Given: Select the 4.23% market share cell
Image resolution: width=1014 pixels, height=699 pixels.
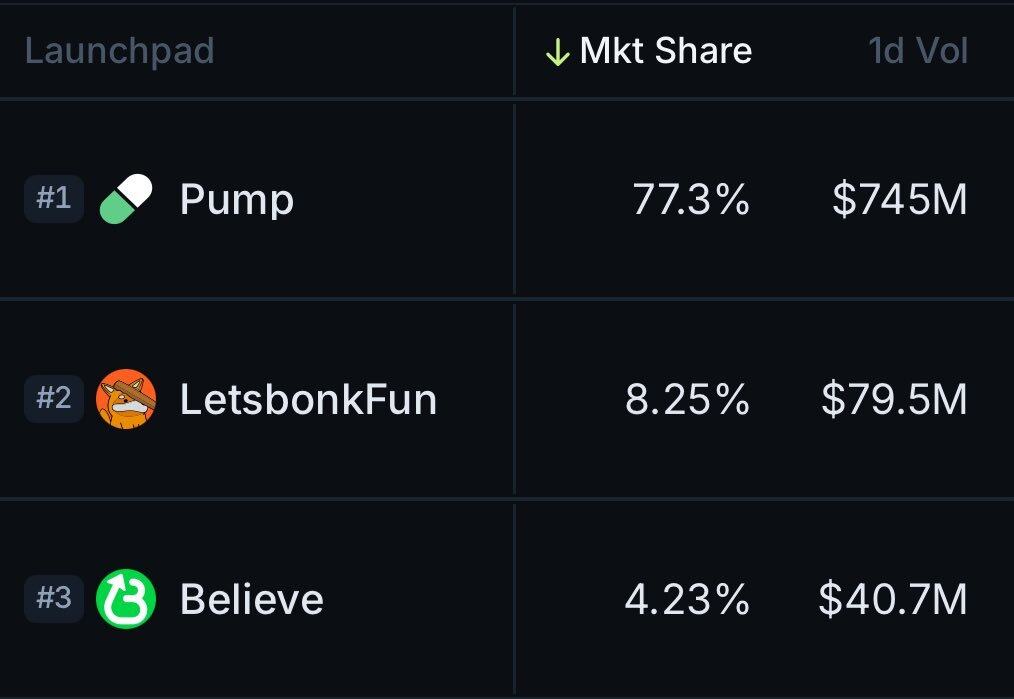Looking at the screenshot, I should coord(687,599).
